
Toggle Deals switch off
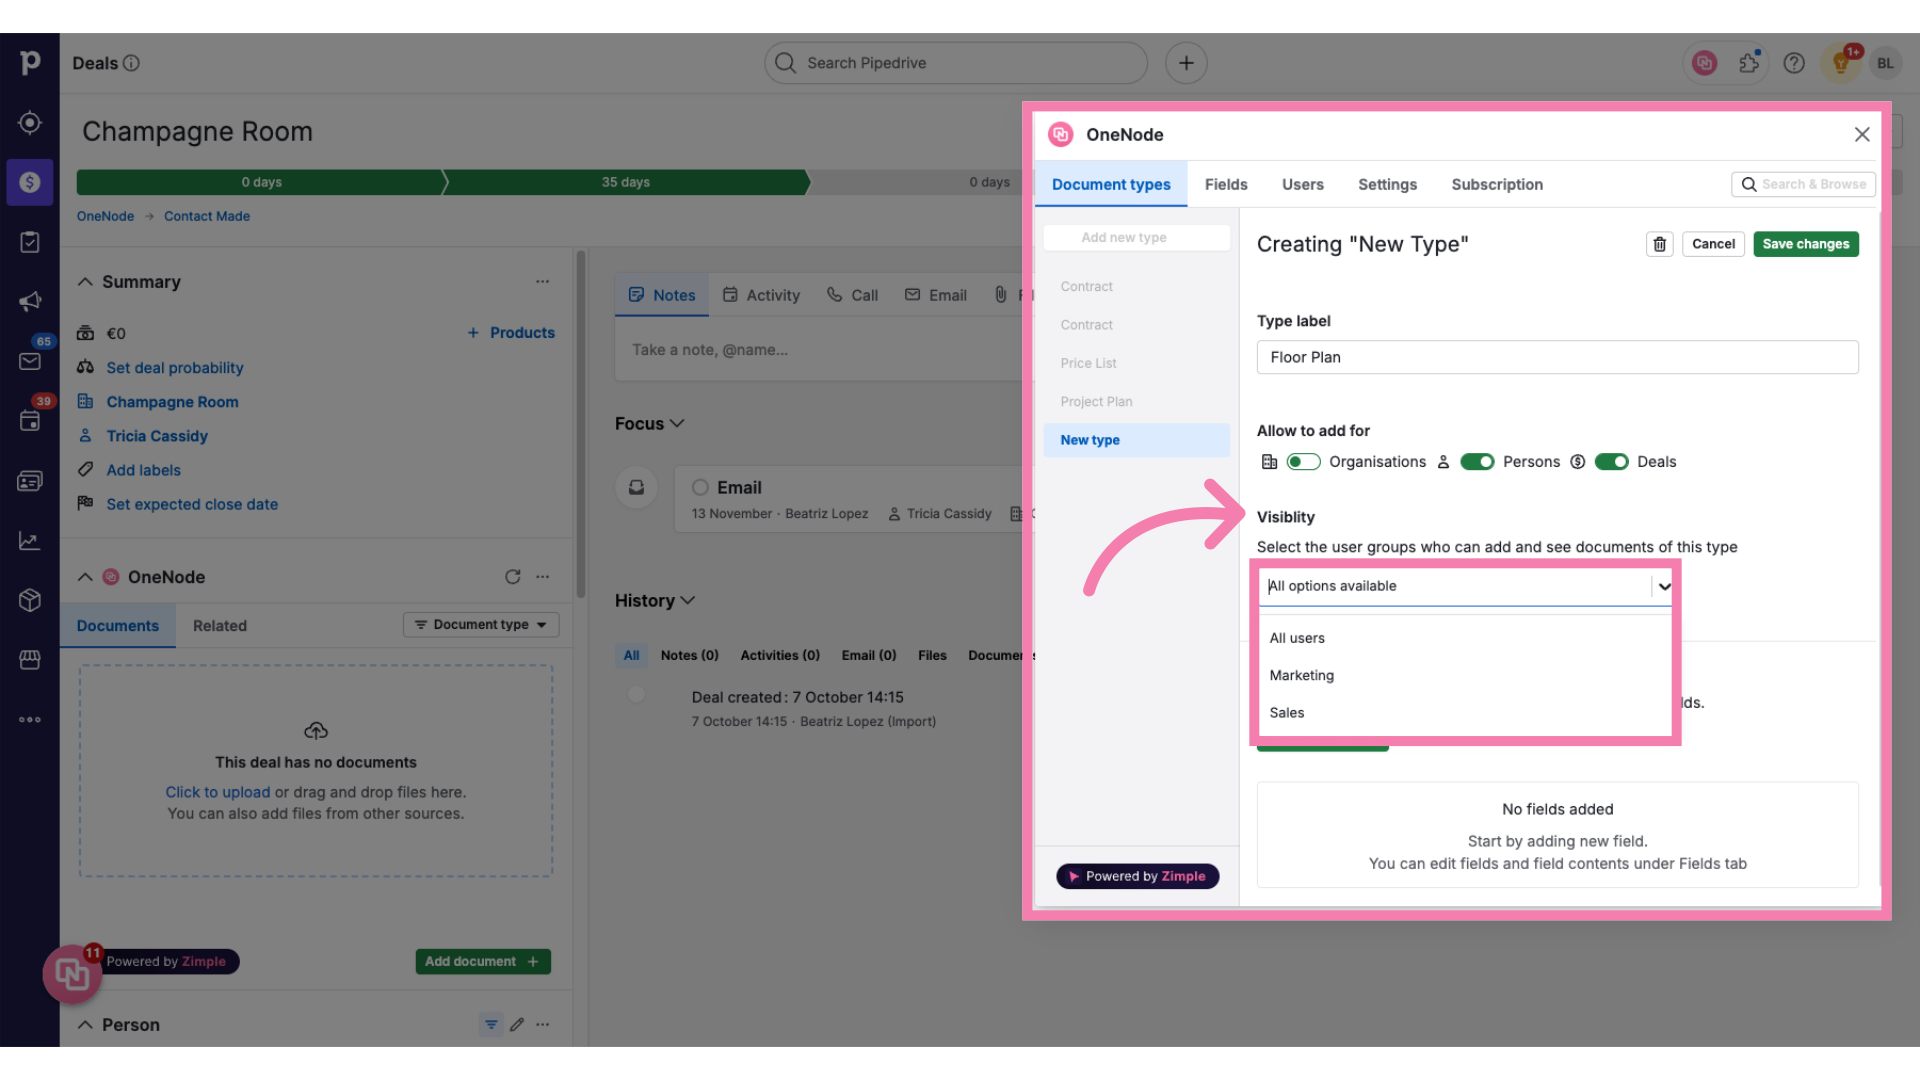point(1611,462)
